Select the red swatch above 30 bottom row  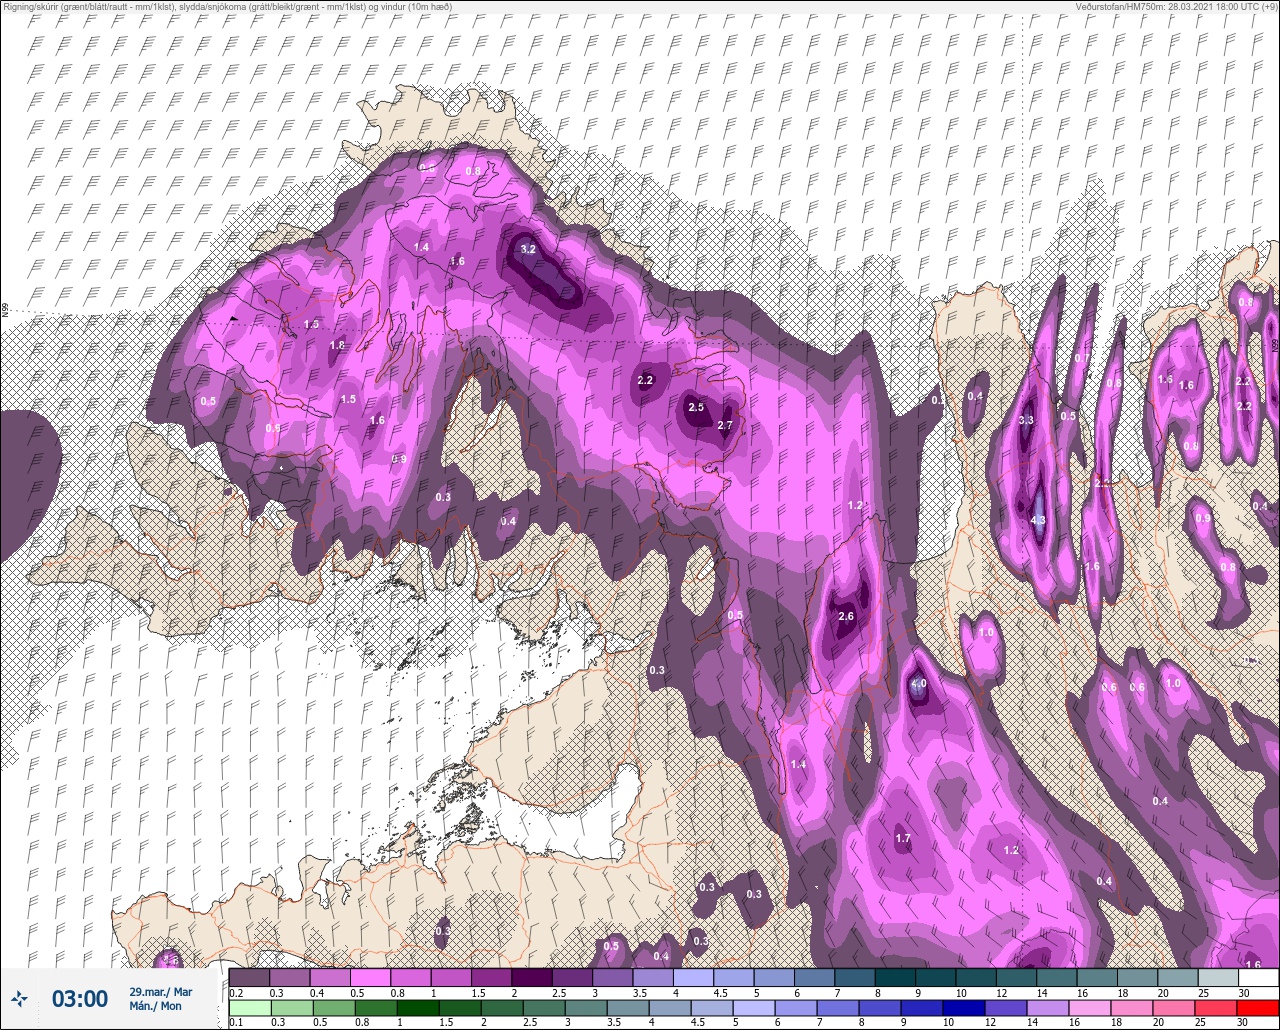(1258, 1008)
